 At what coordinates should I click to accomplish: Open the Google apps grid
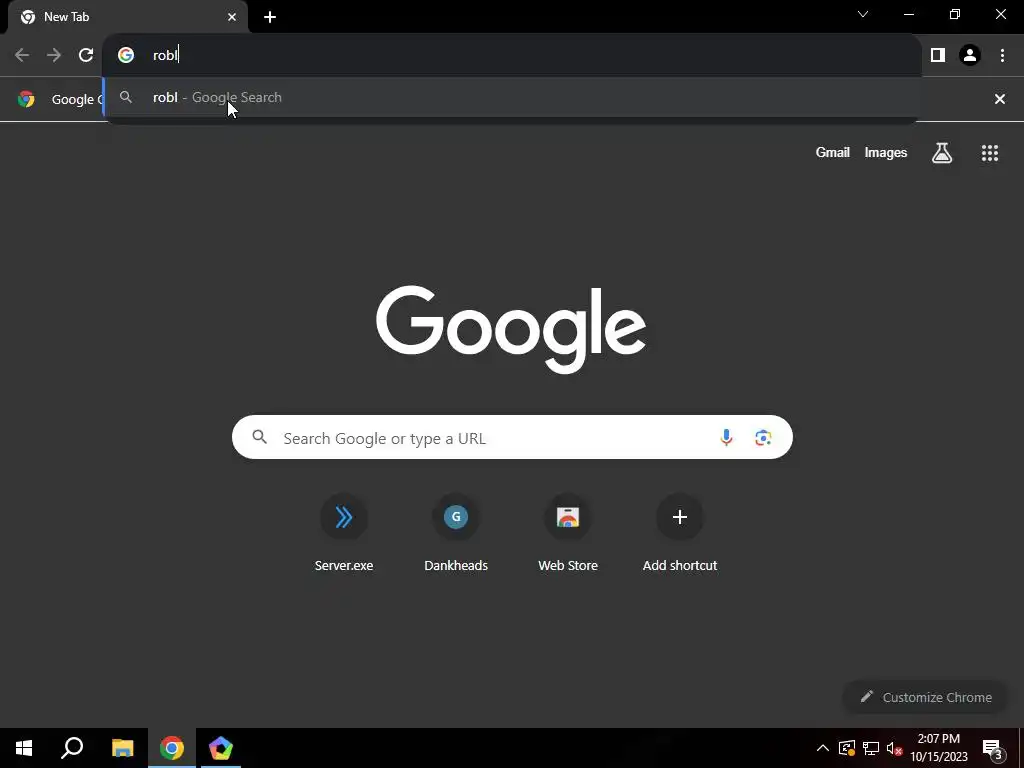pos(989,153)
